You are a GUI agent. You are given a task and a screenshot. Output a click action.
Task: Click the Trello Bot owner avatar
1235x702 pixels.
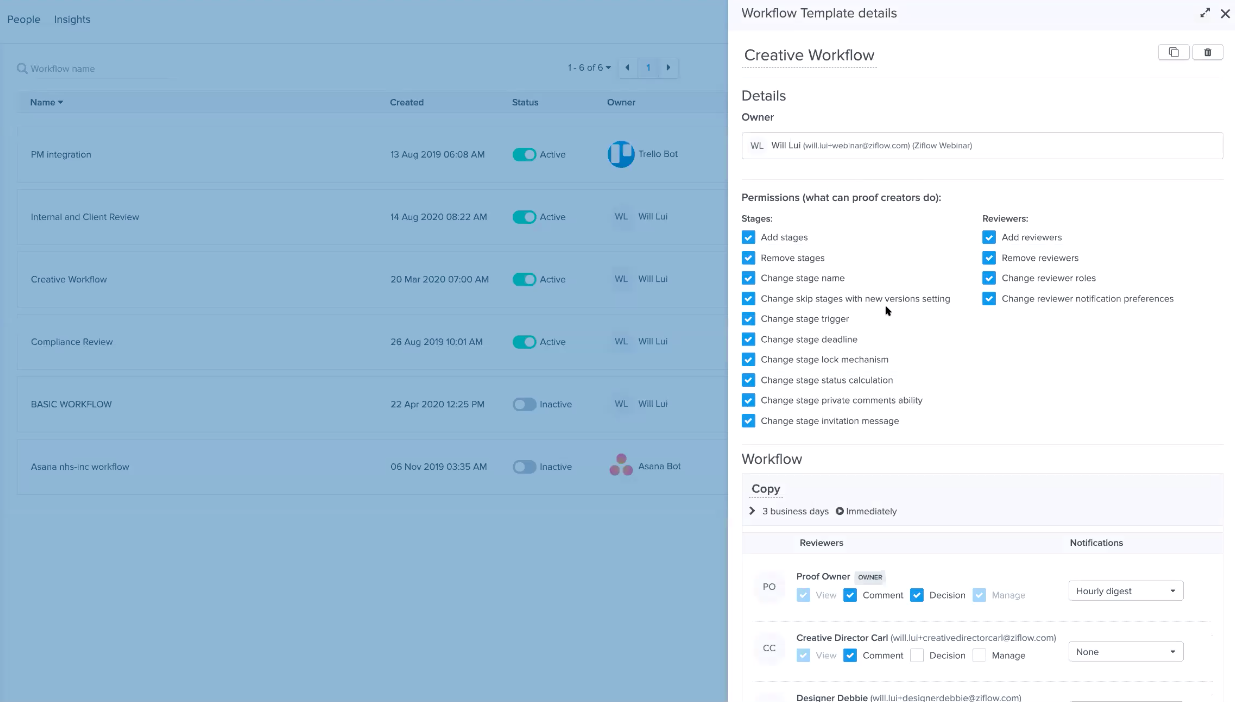[x=621, y=154]
